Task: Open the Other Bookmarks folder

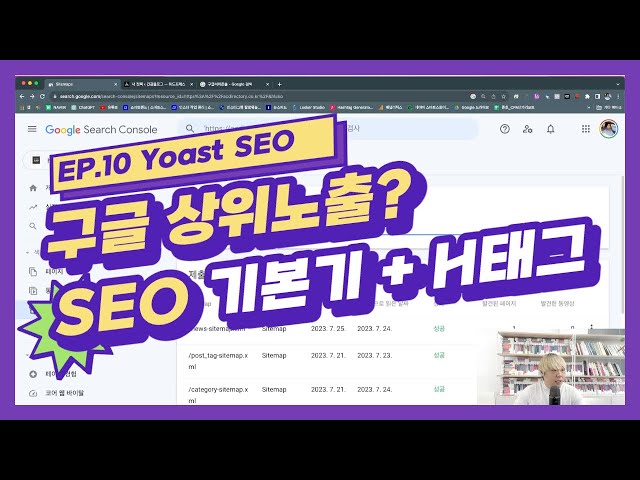Action: tap(609, 107)
